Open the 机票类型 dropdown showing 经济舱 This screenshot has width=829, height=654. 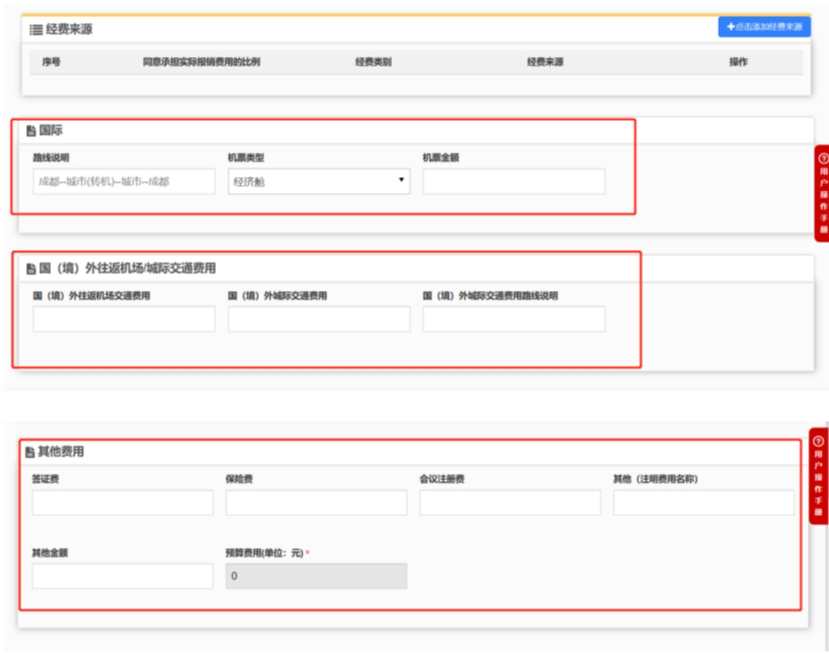point(318,181)
